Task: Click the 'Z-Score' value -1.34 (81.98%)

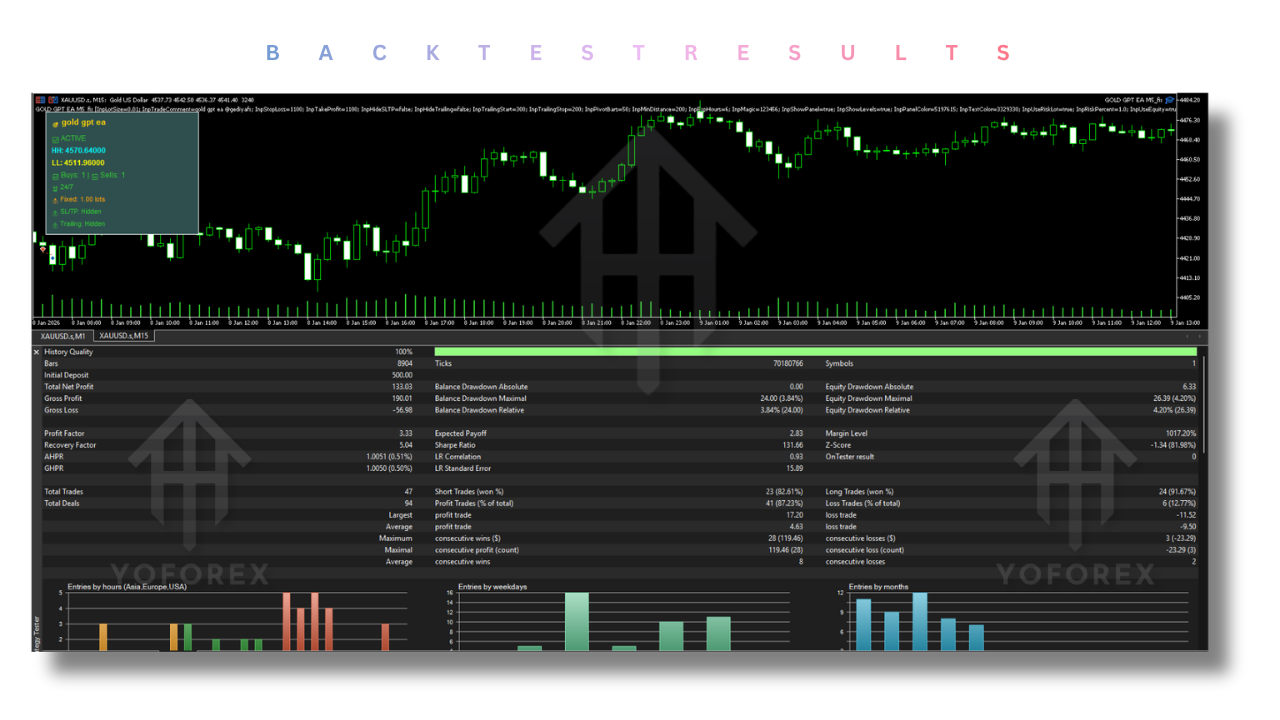Action: 1172,445
